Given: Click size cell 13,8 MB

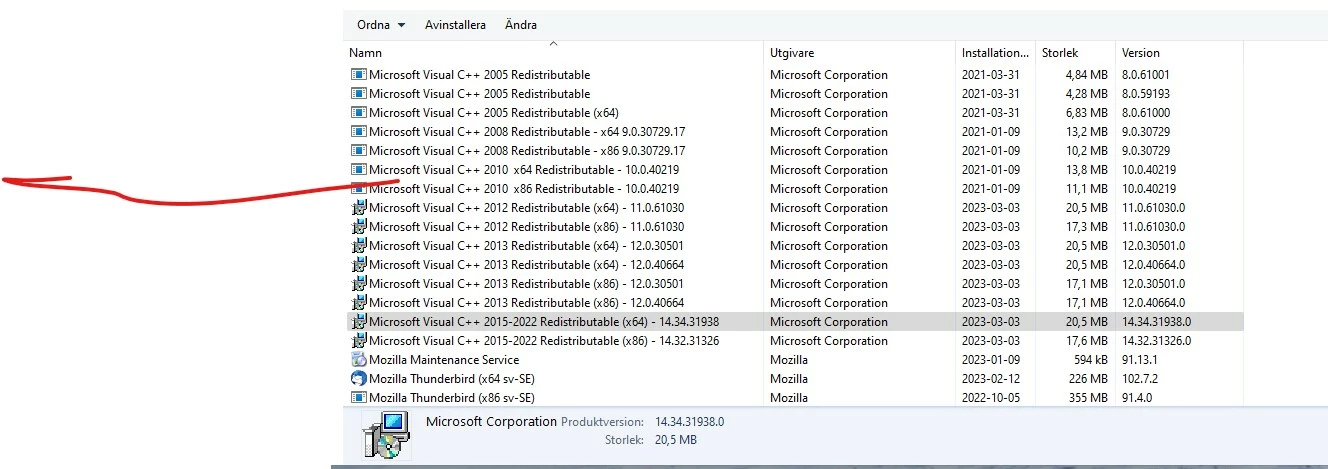Looking at the screenshot, I should tap(1087, 170).
